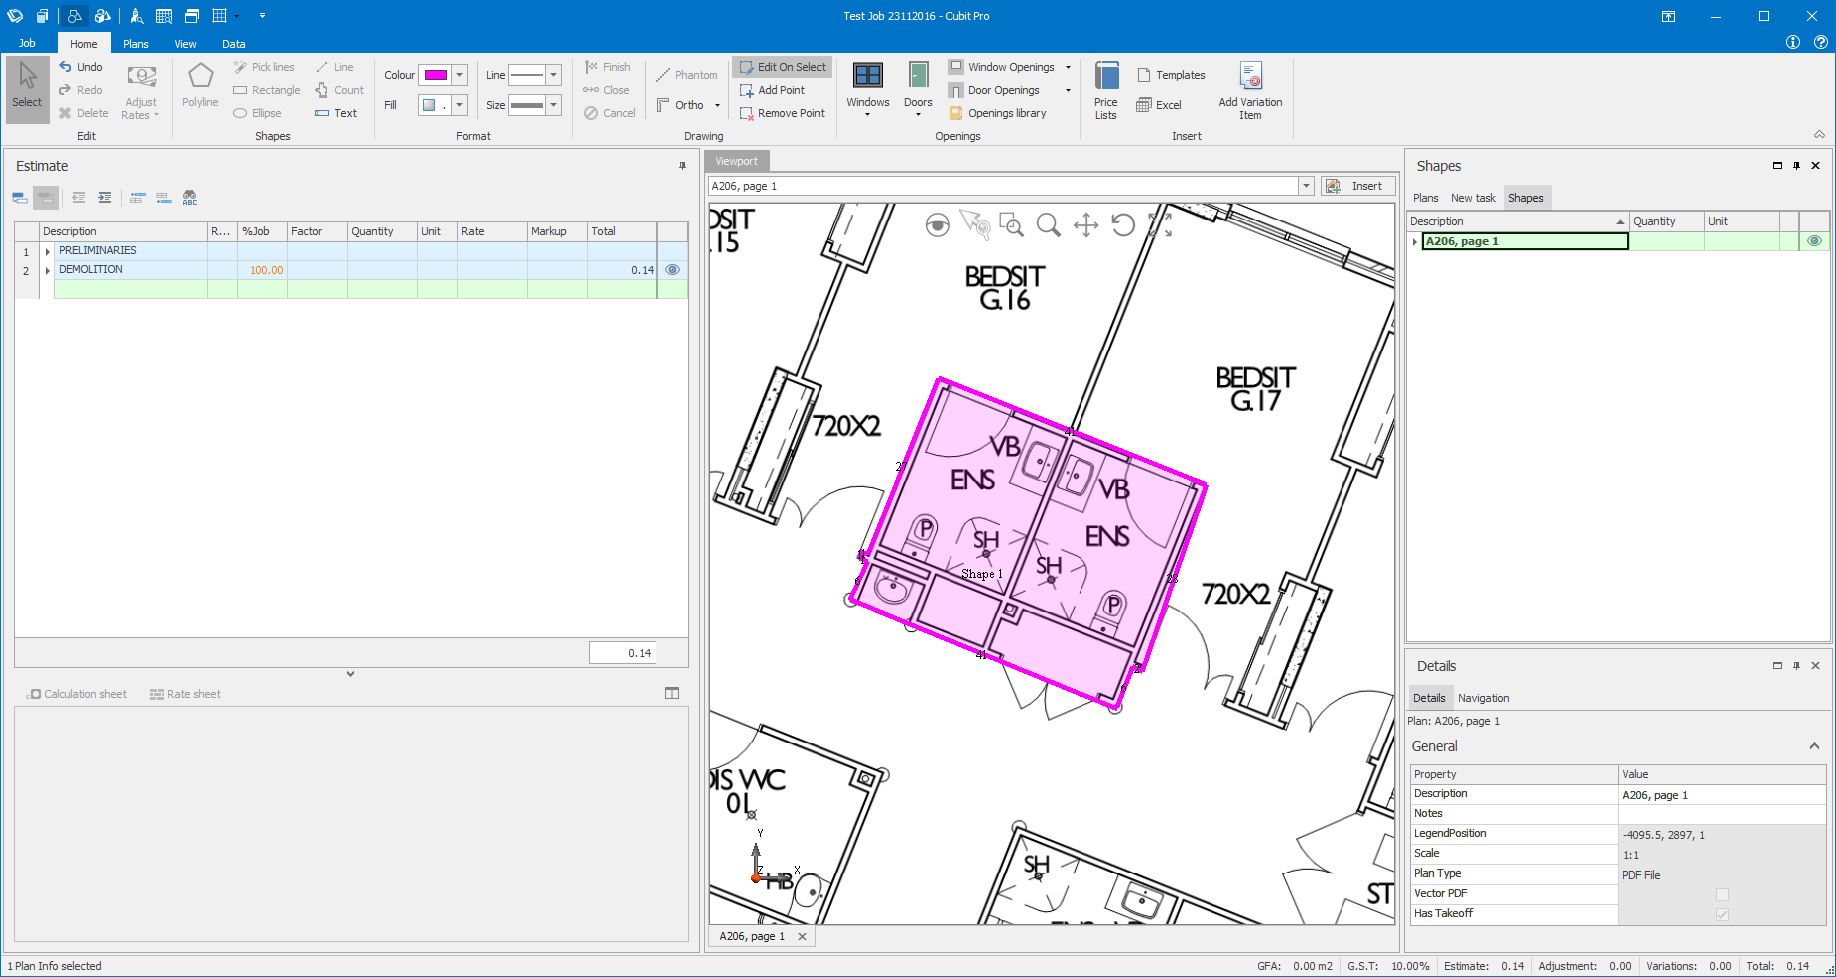Screen dimensions: 1836x977
Task: Collapse the General properties section
Action: coord(1813,746)
